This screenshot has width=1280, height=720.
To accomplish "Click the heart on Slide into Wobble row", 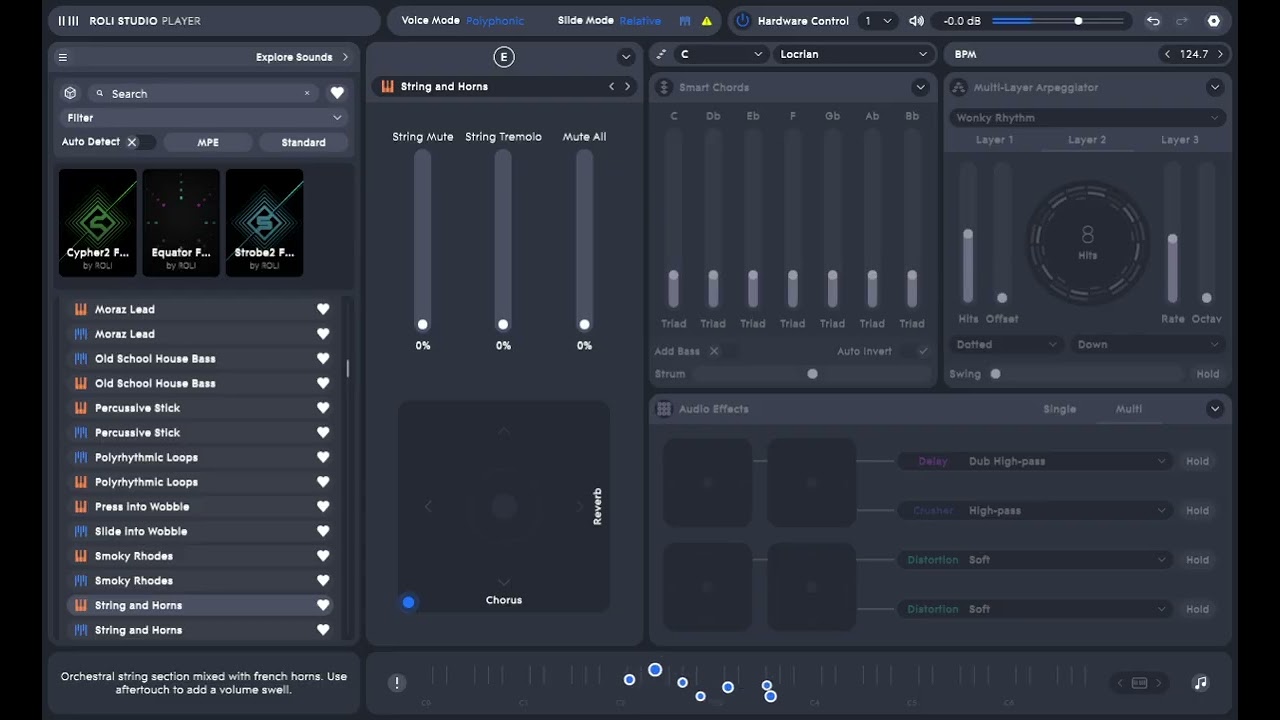I will point(323,531).
